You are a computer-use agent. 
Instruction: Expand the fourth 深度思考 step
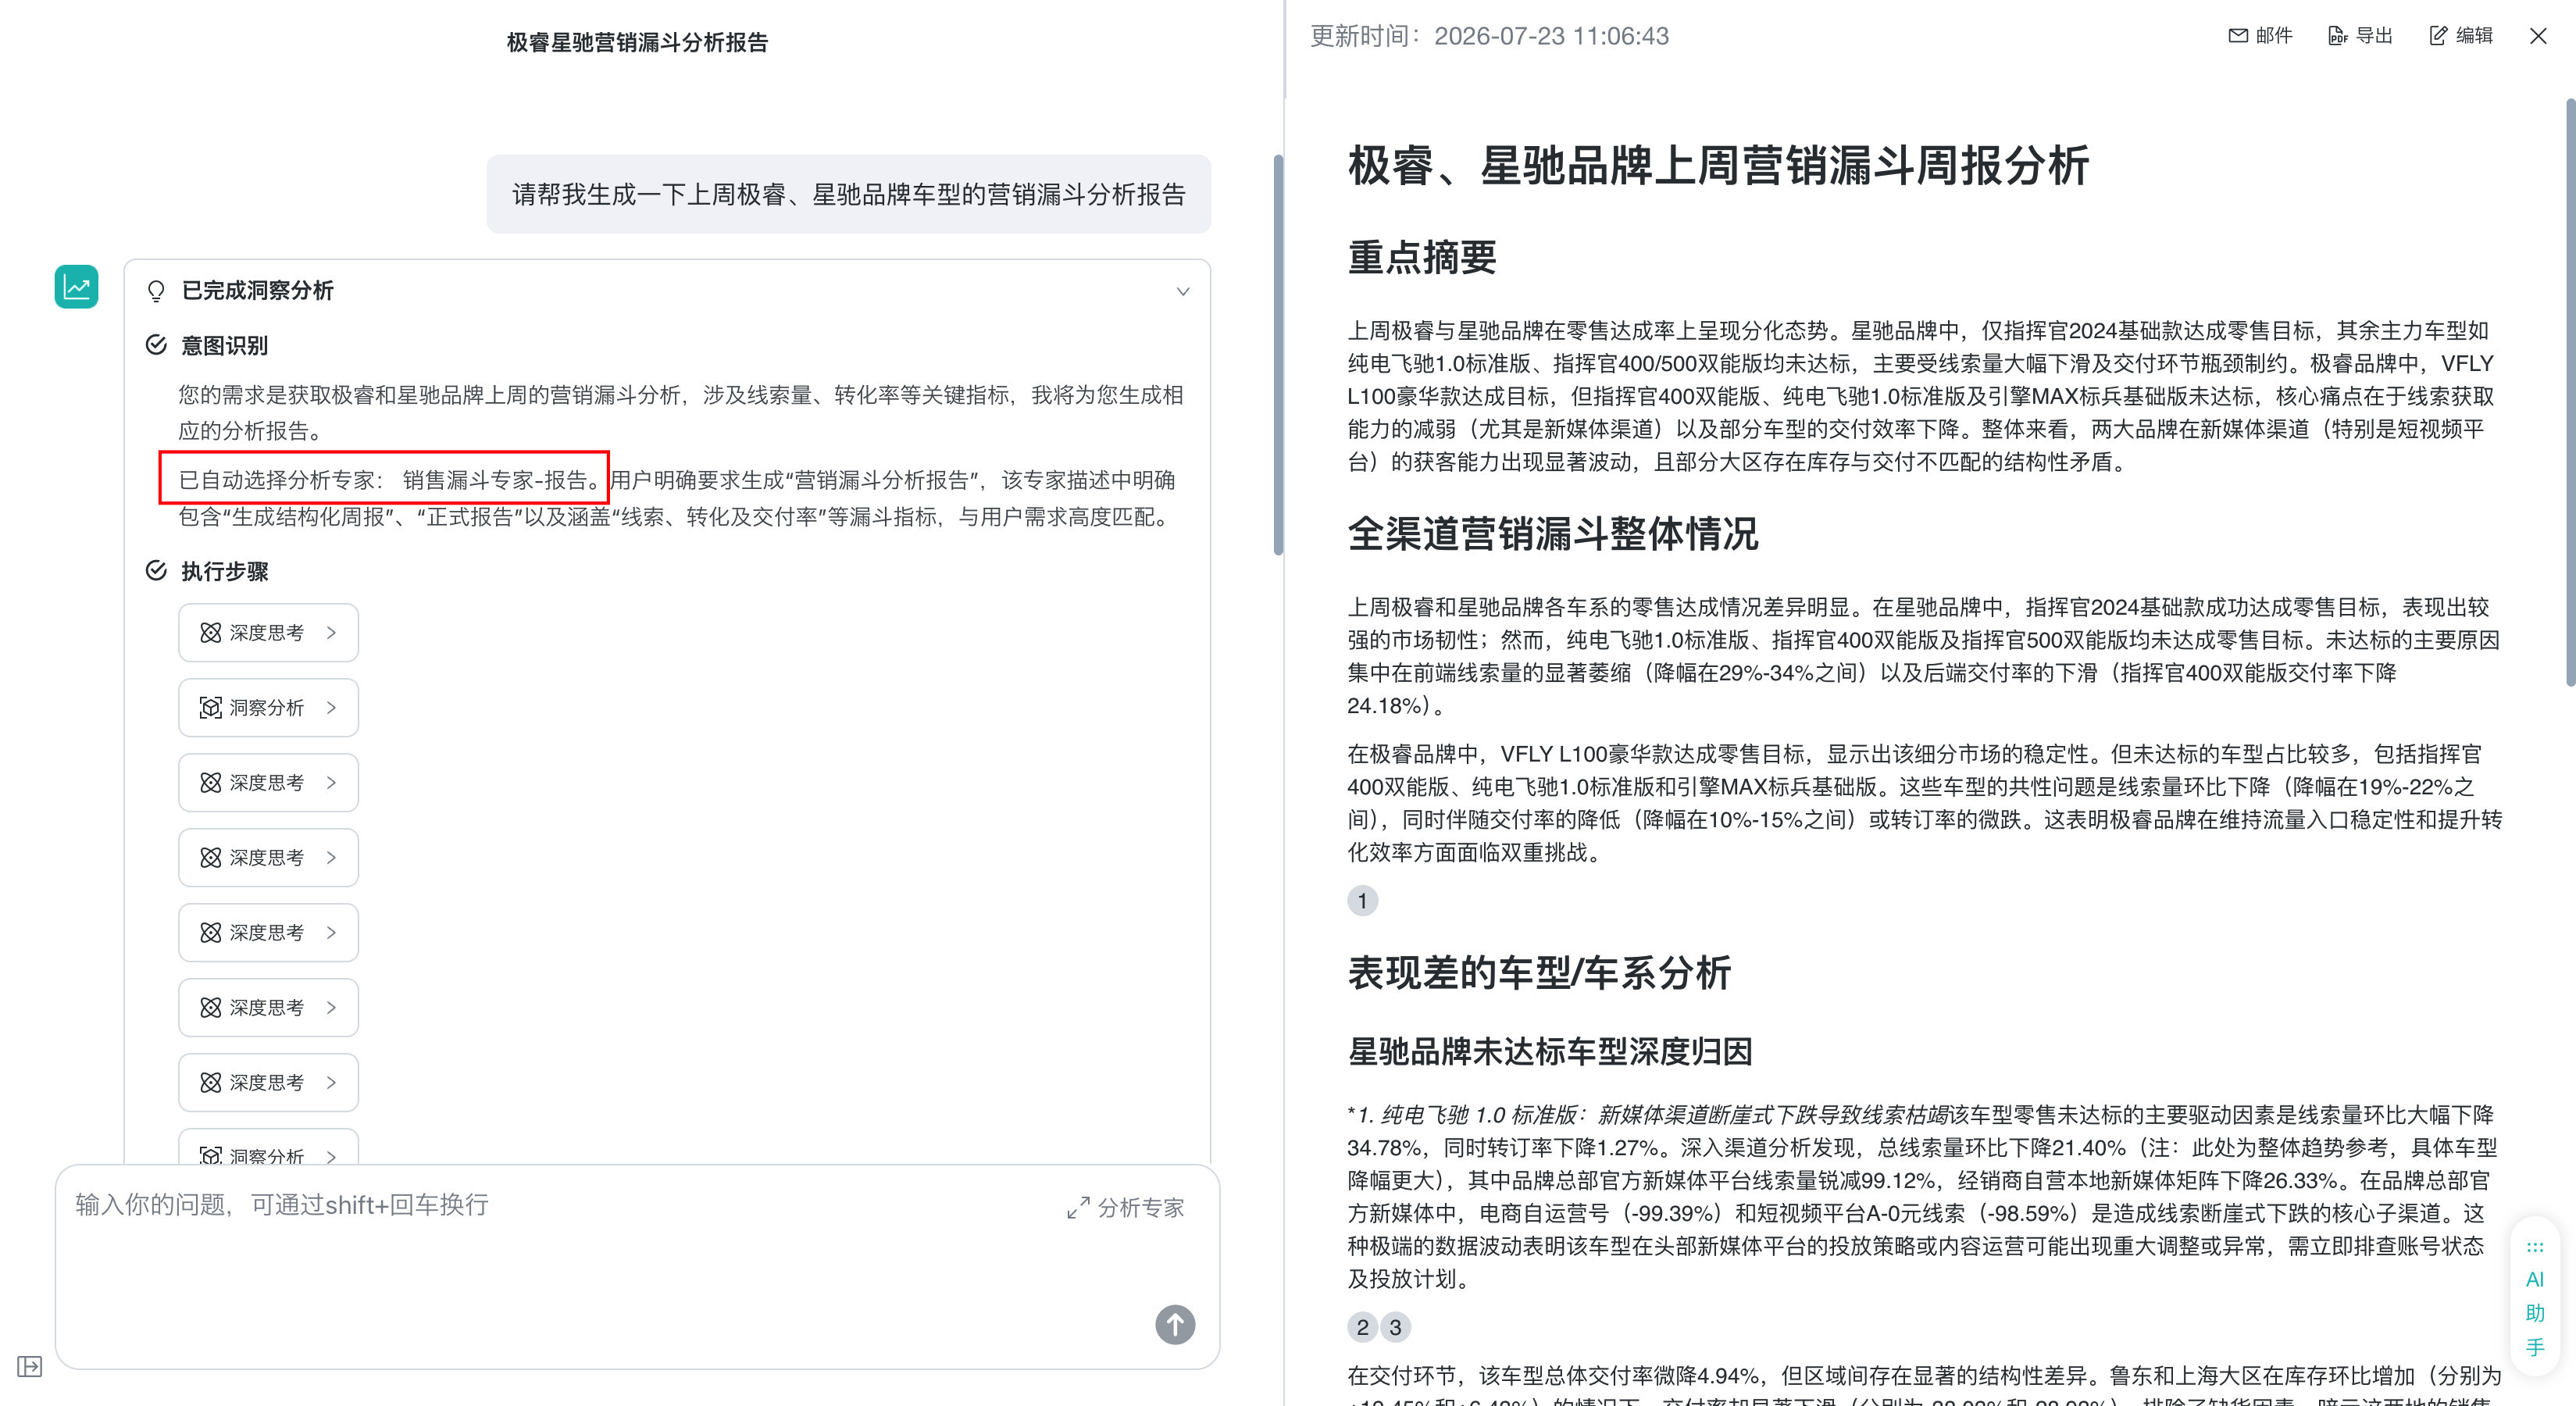click(x=268, y=933)
